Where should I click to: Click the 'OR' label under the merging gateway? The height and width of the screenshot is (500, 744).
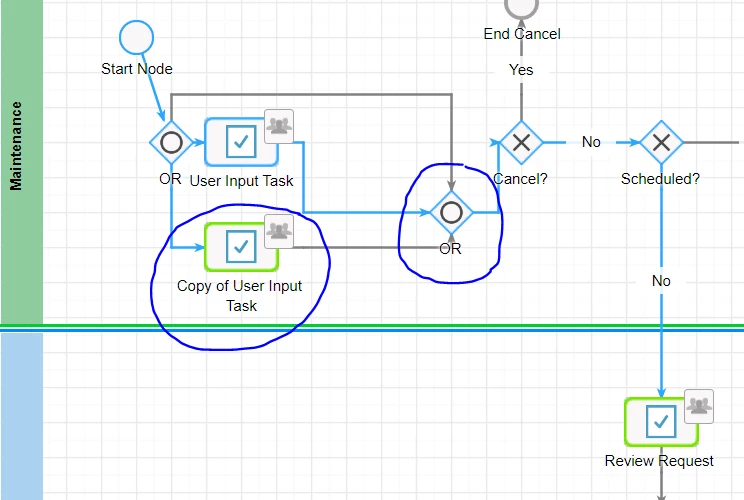[x=450, y=249]
